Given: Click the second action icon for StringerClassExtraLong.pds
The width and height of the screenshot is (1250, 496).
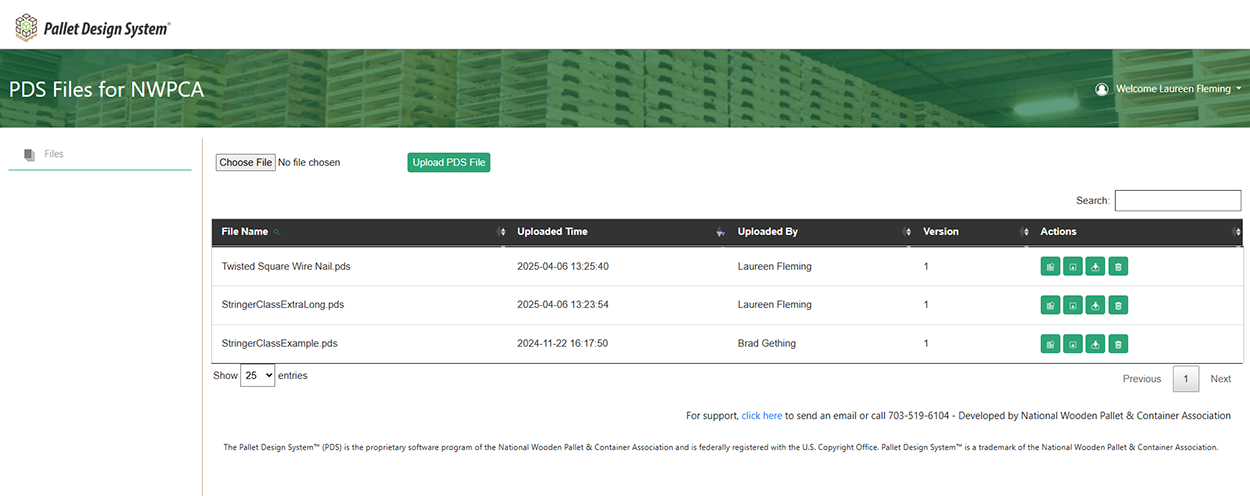Looking at the screenshot, I should [x=1073, y=305].
